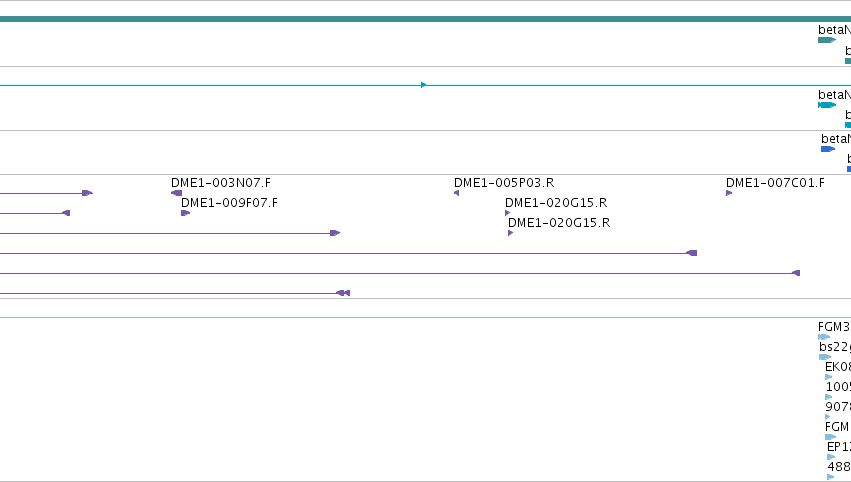Click the light blue glyph under 1005
This screenshot has height=482, width=851.
pos(829,397)
